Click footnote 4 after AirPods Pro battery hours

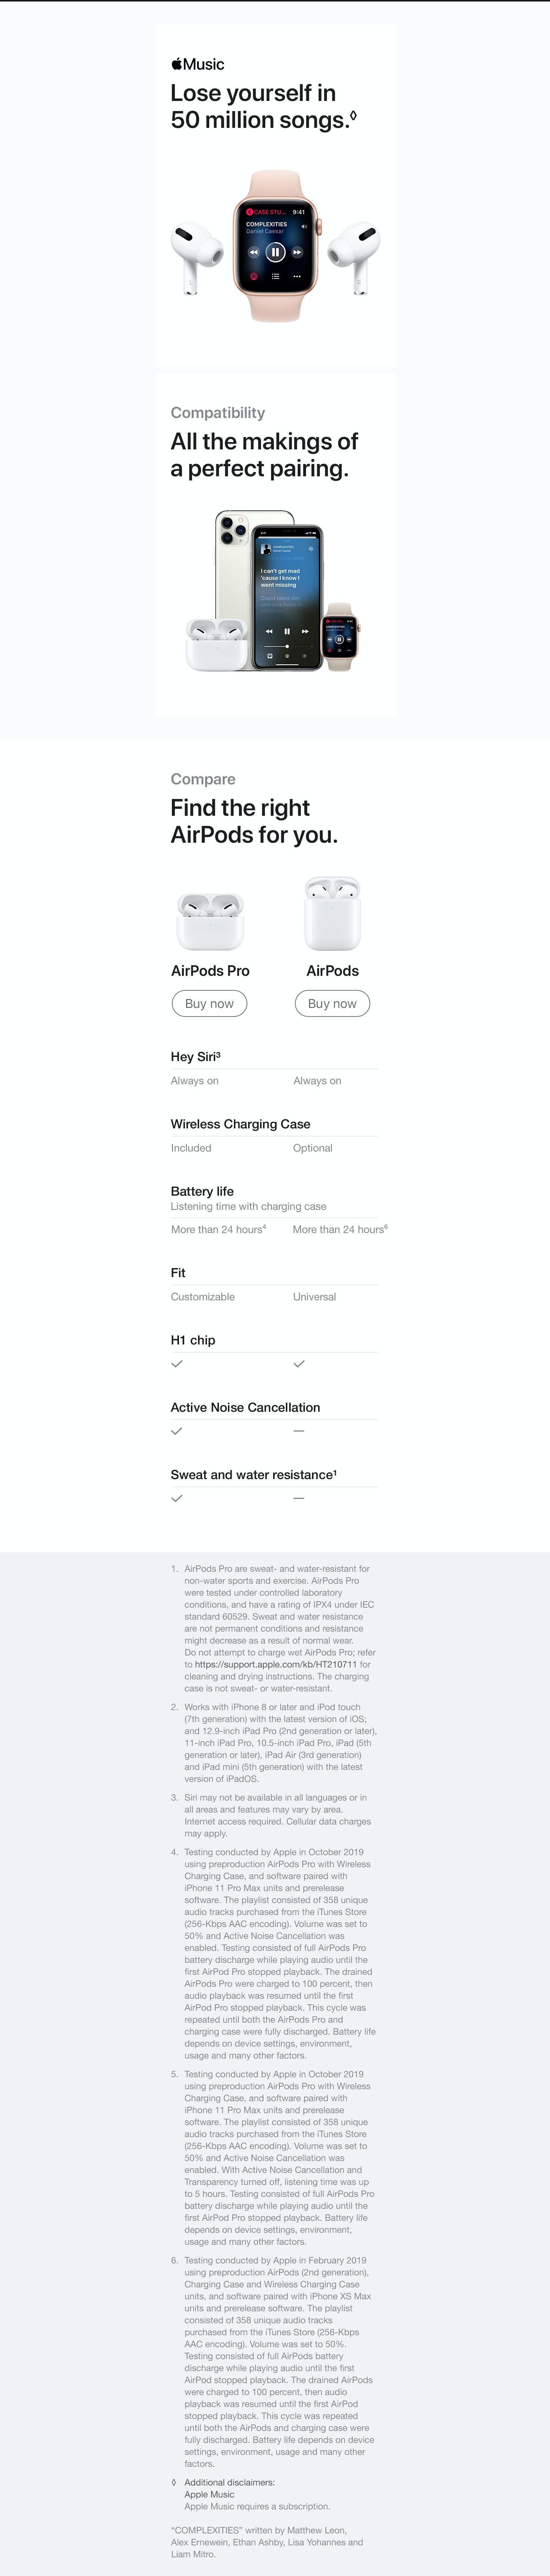[264, 1227]
